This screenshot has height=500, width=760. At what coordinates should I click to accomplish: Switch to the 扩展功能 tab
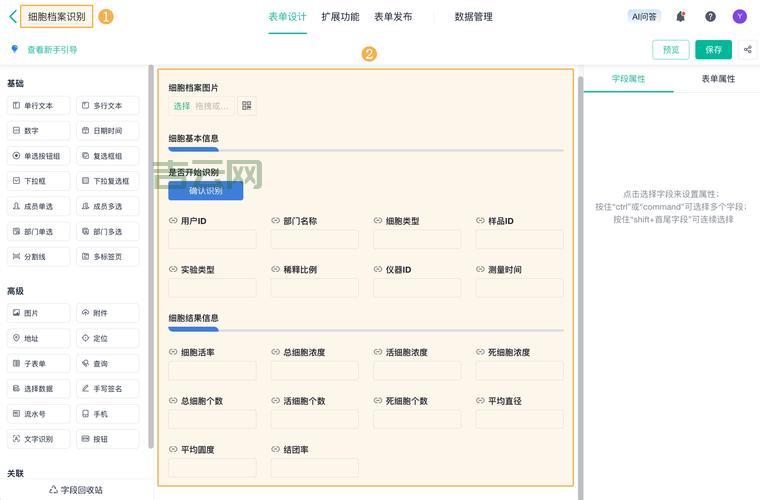point(340,17)
